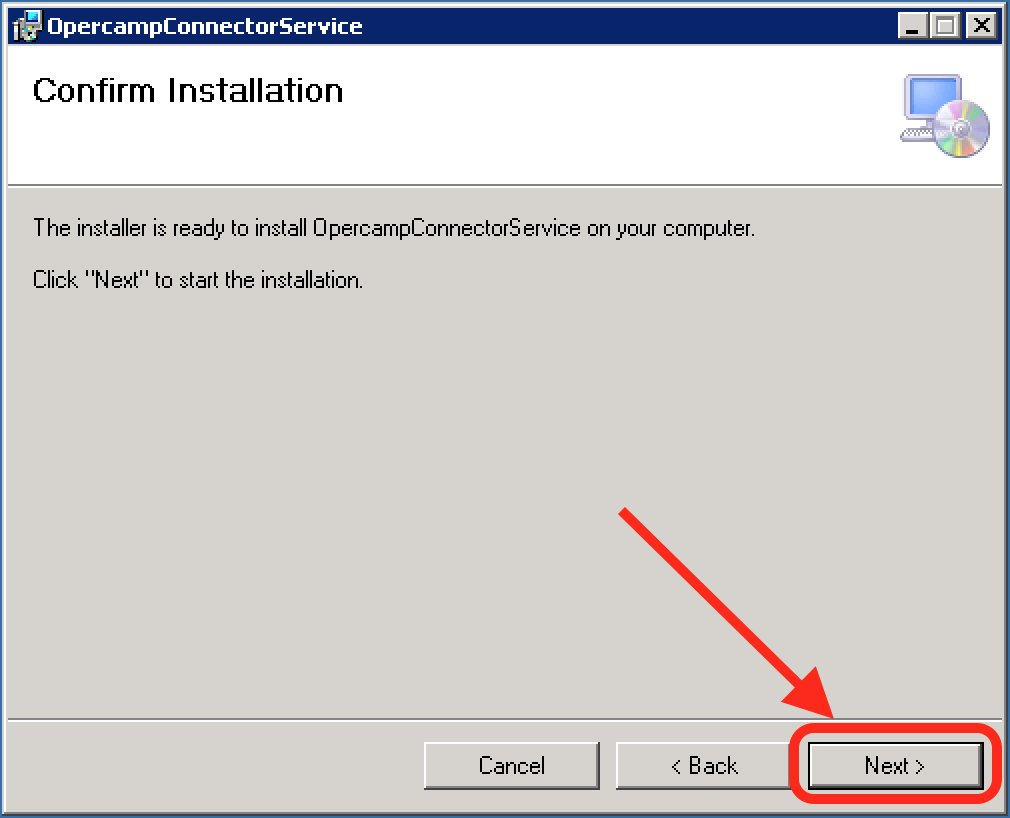The width and height of the screenshot is (1010, 818).
Task: Cancel the installation
Action: point(511,766)
